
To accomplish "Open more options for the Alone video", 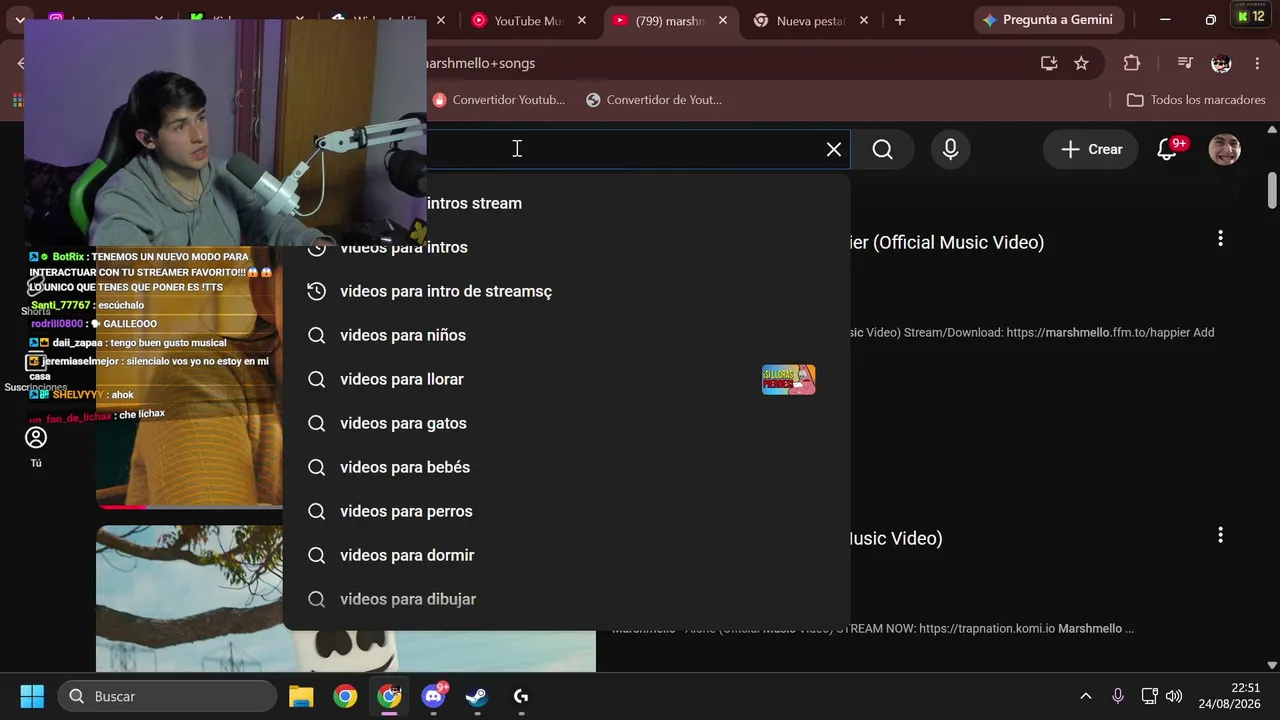I will click(x=1220, y=535).
